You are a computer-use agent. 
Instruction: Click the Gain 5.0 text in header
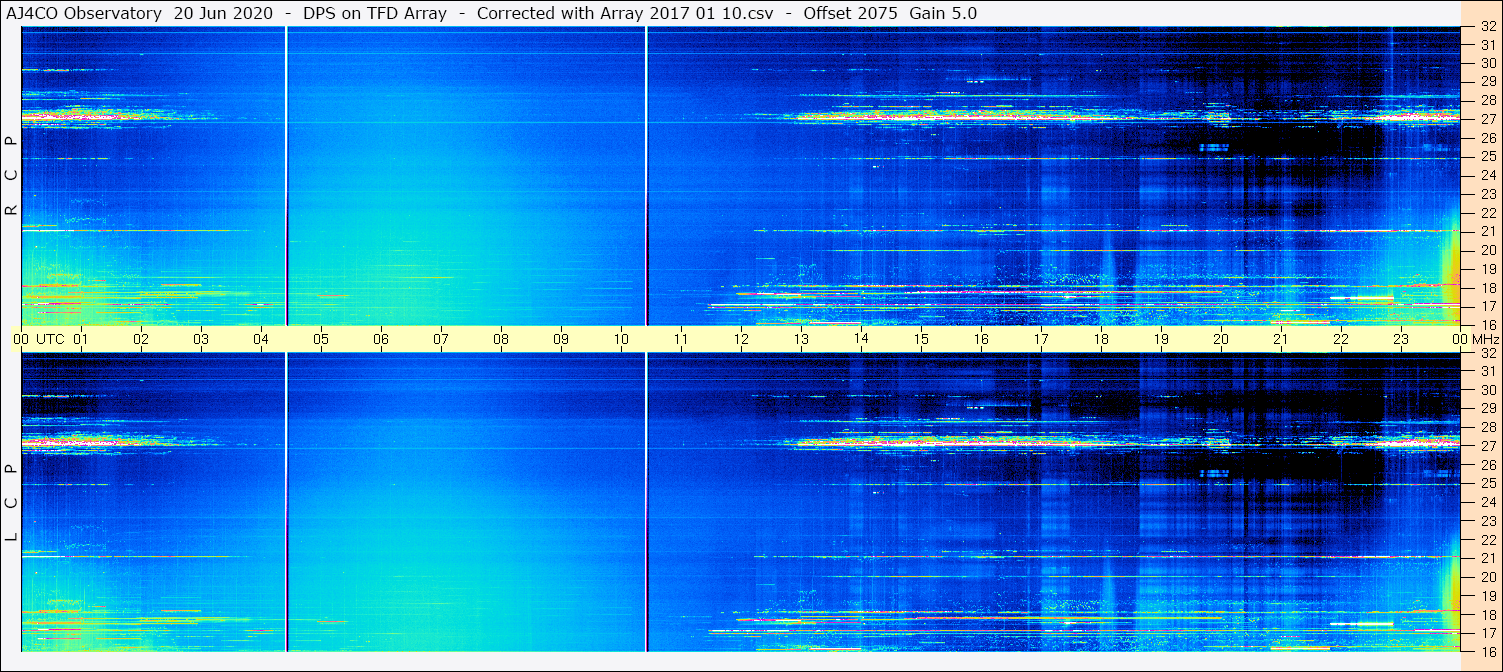pyautogui.click(x=943, y=13)
